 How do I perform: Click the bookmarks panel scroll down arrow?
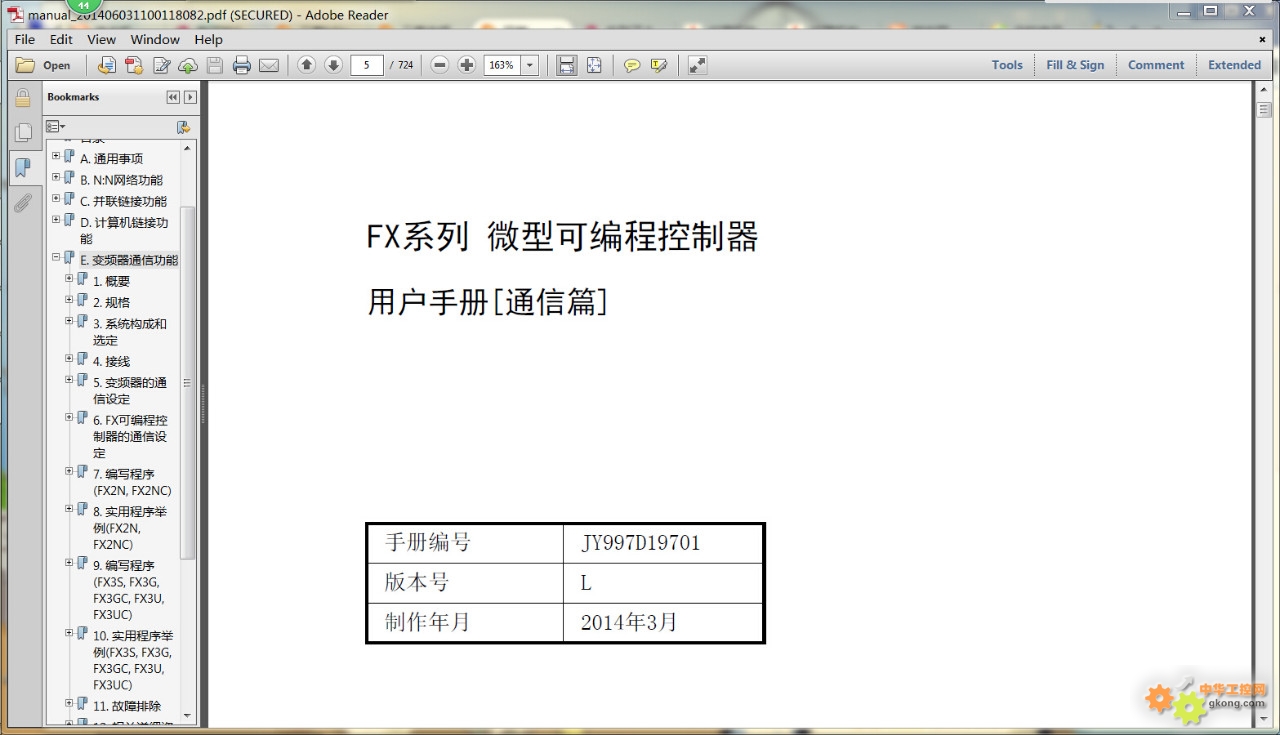pyautogui.click(x=188, y=716)
